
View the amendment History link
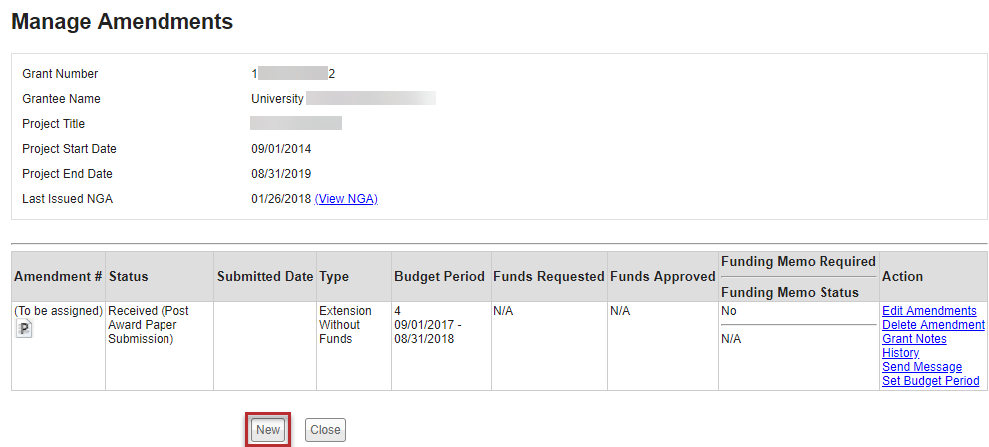[900, 353]
